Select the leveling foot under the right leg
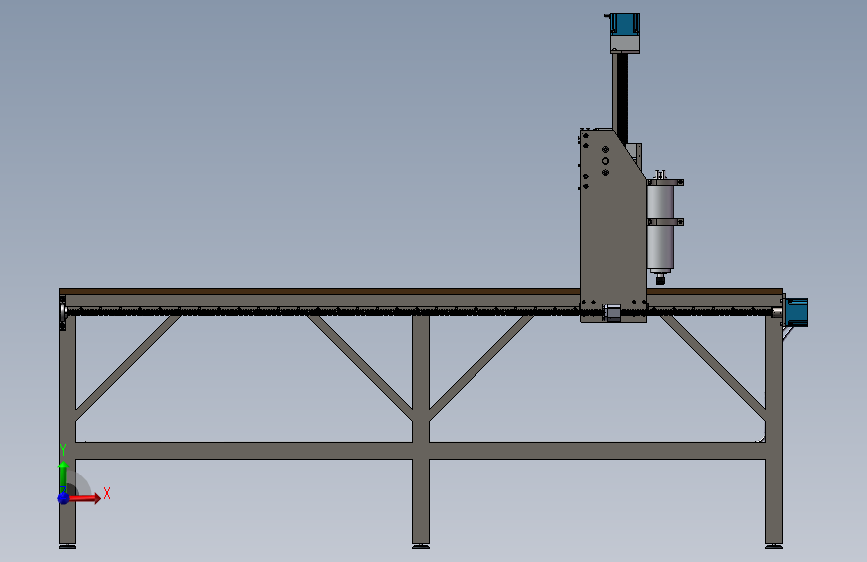This screenshot has width=867, height=562. pyautogui.click(x=774, y=547)
